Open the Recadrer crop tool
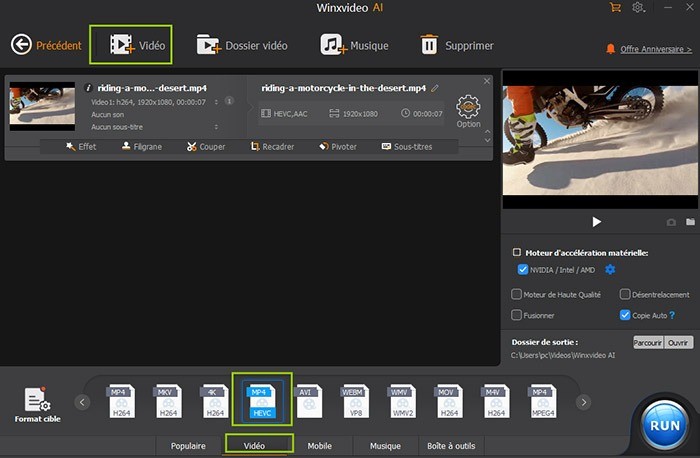The image size is (700, 458). 272,146
